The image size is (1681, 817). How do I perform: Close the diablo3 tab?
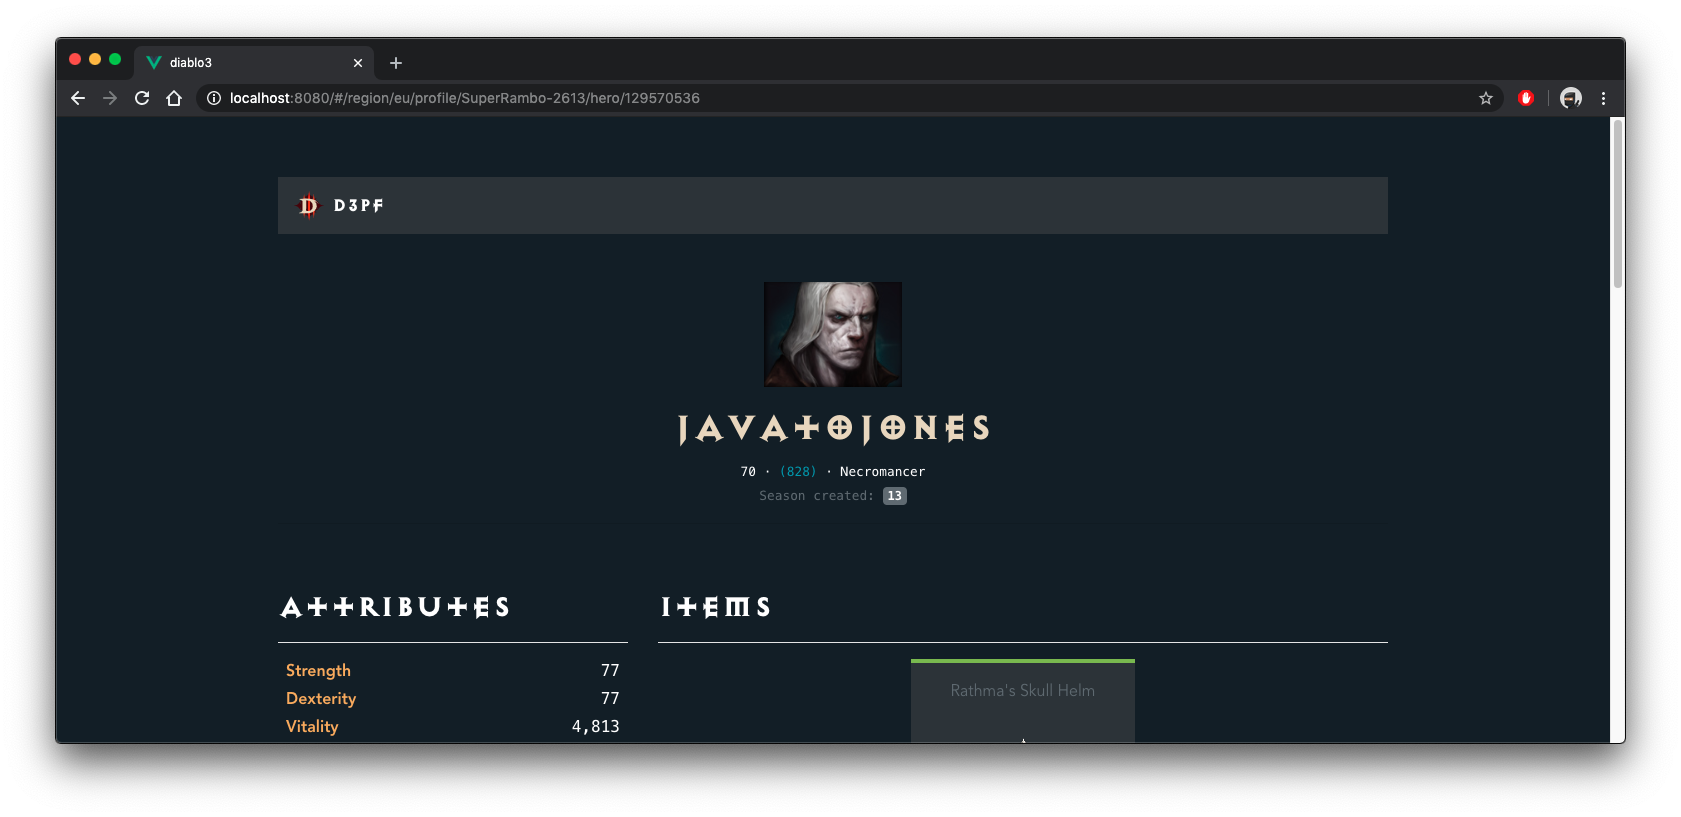358,63
